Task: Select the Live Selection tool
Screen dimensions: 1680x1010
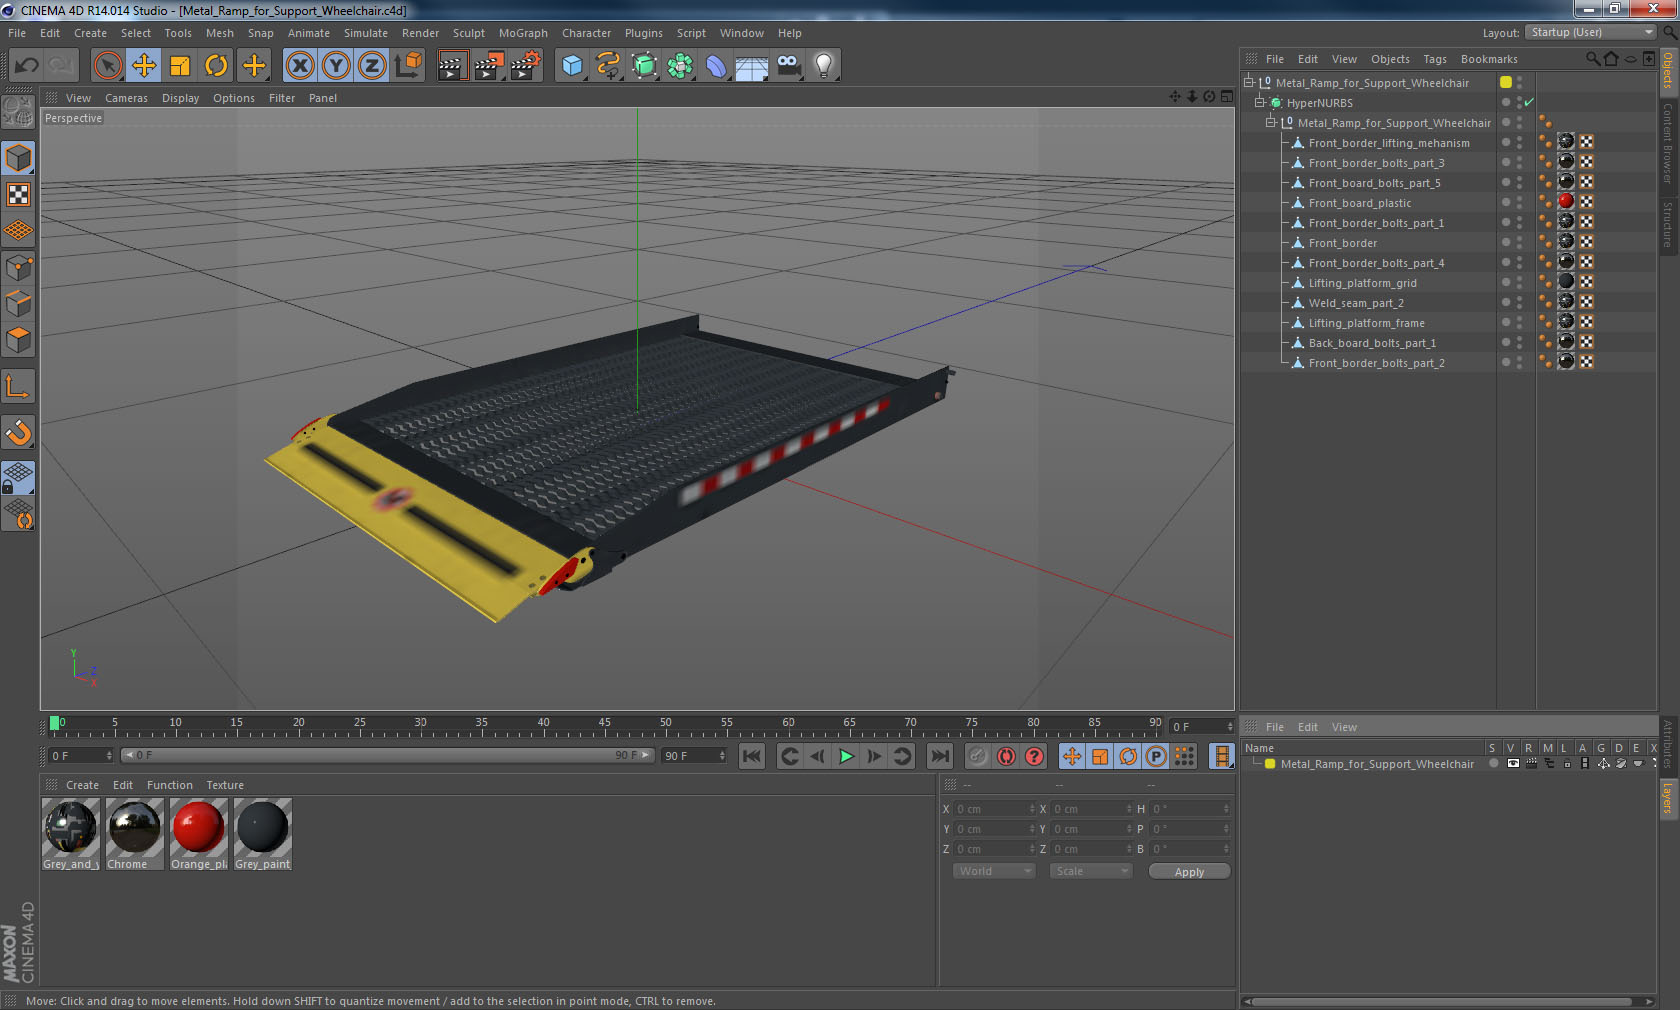Action: point(107,66)
